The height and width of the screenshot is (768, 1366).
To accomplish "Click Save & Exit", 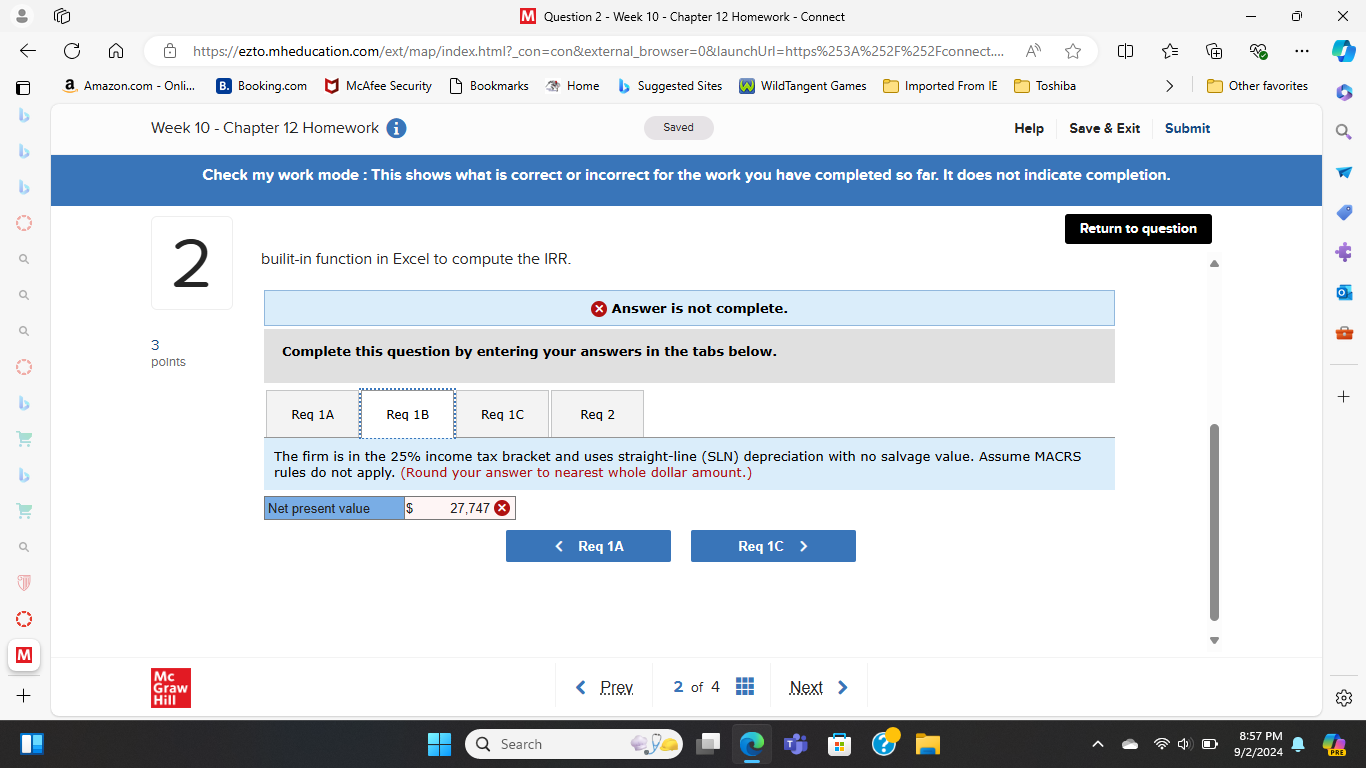I will [x=1104, y=128].
